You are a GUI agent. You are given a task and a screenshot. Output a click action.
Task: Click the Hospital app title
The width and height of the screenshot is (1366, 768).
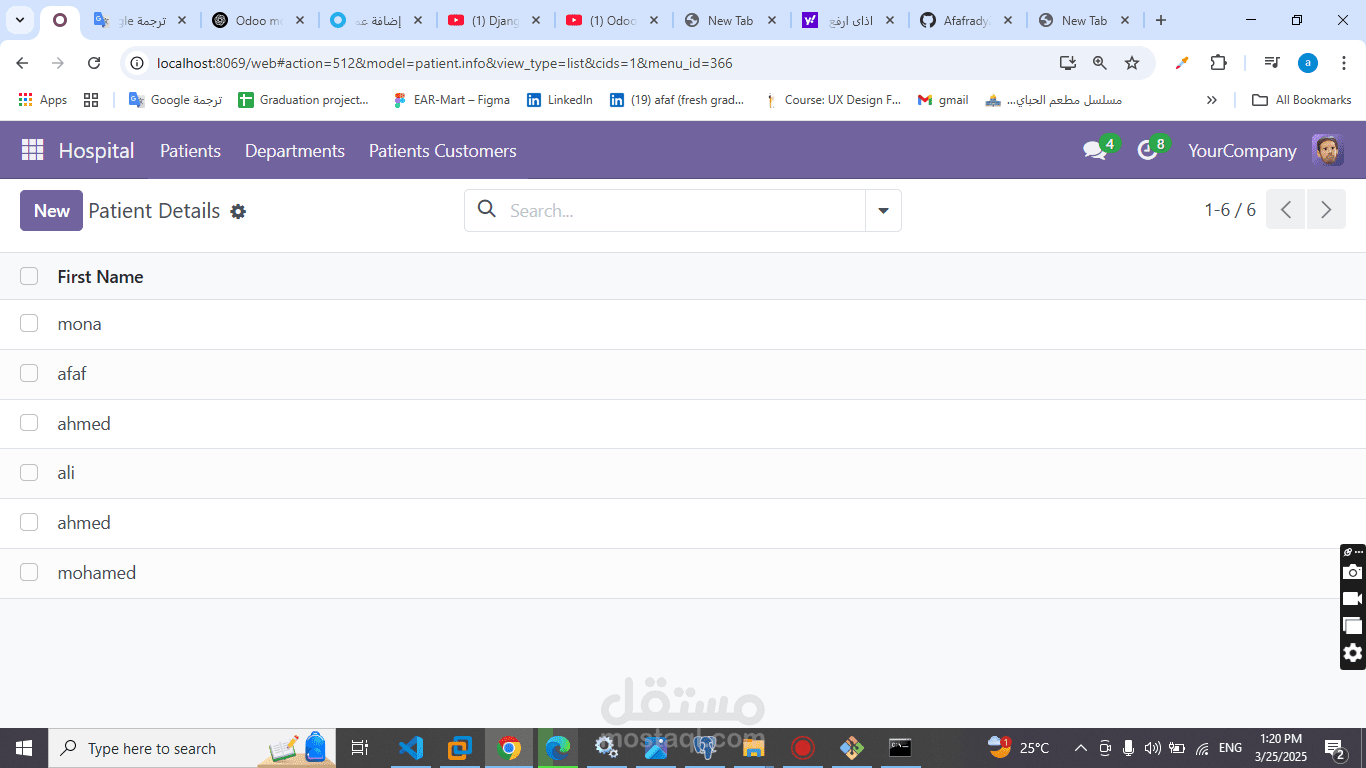tap(96, 151)
